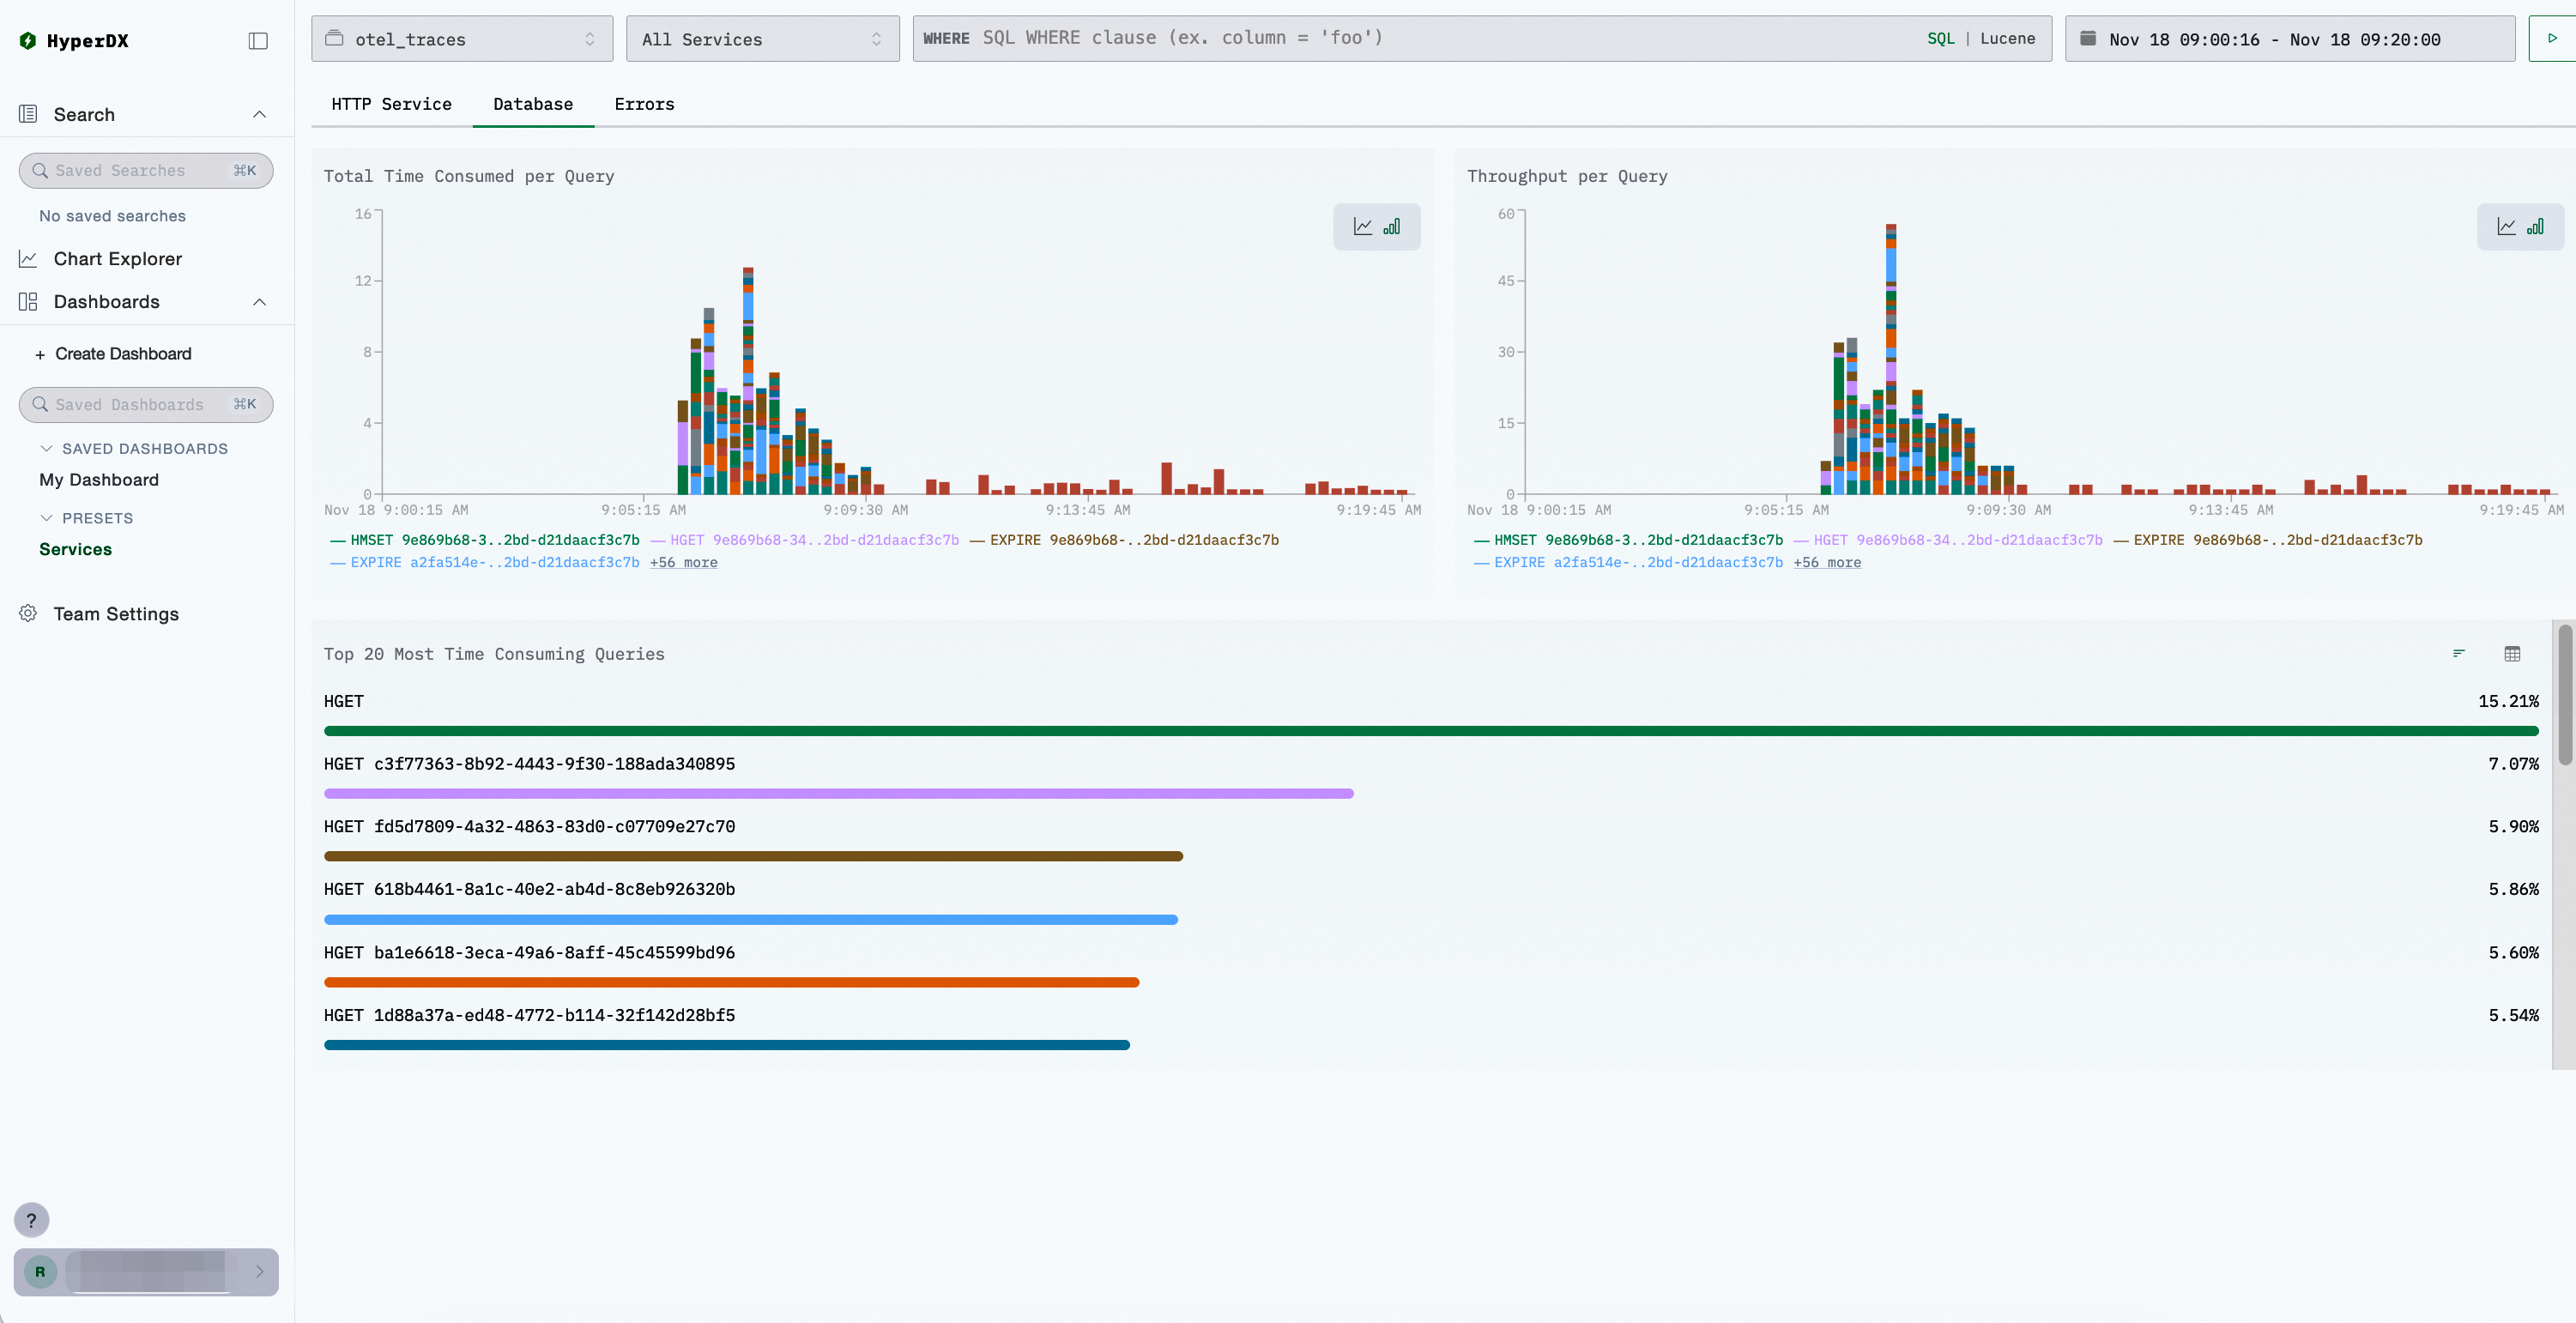Open Chart Explorer from sidebar
The width and height of the screenshot is (2576, 1323).
pyautogui.click(x=117, y=259)
